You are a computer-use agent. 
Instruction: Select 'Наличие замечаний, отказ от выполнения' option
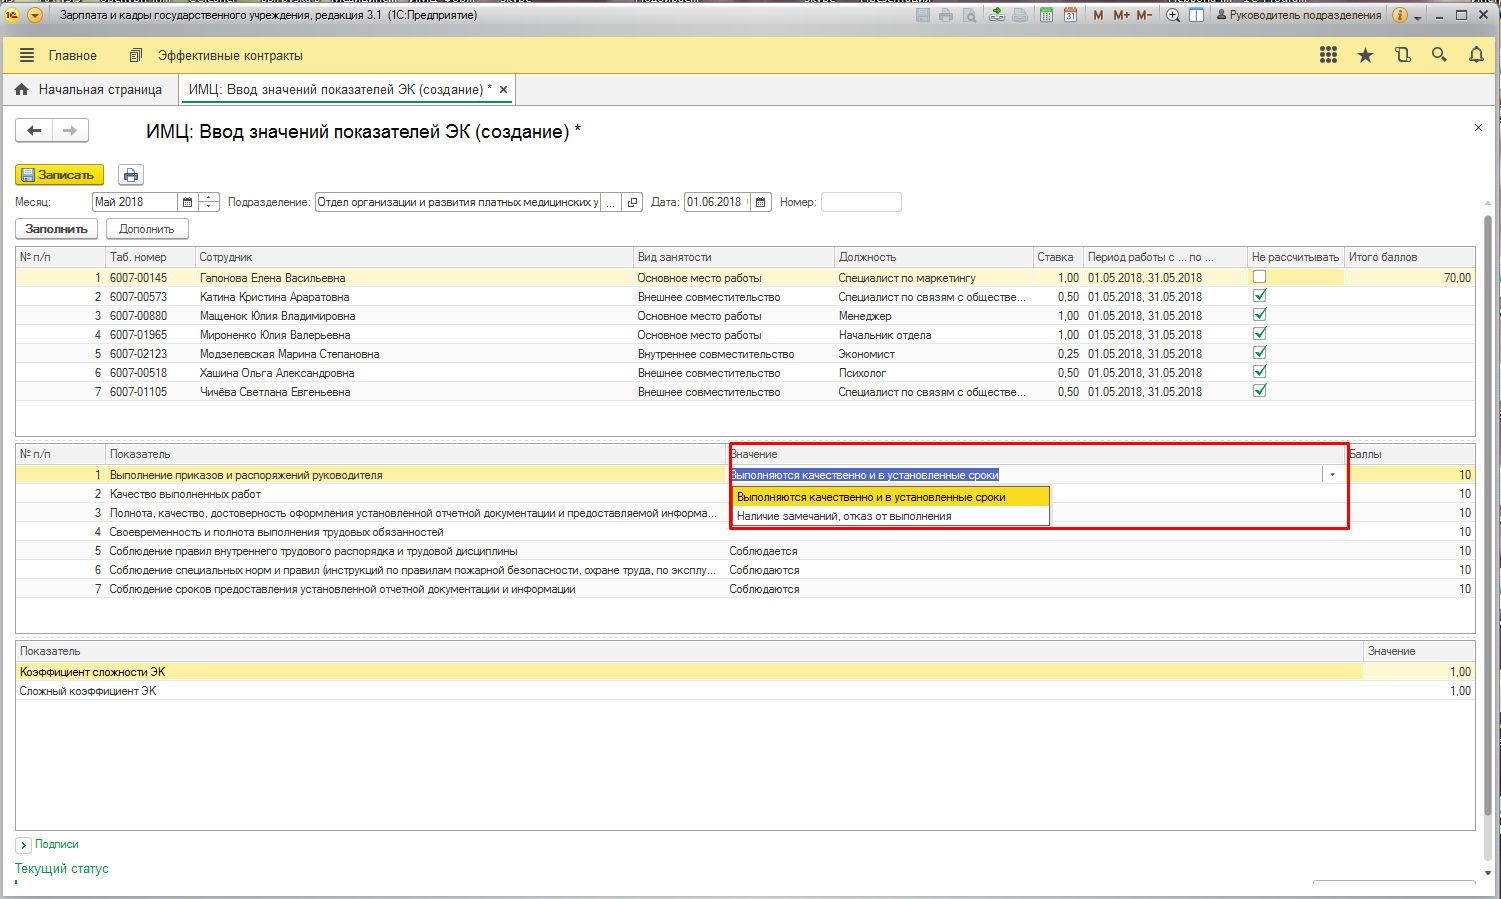(844, 516)
